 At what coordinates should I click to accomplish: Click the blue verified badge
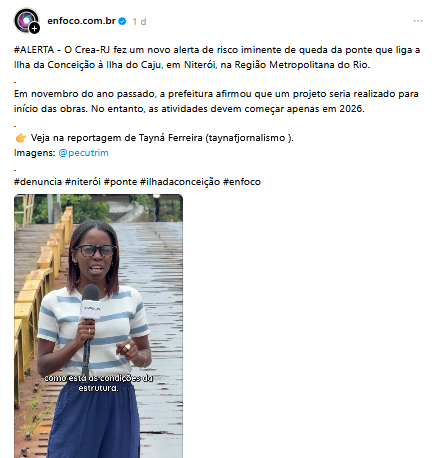(122, 21)
